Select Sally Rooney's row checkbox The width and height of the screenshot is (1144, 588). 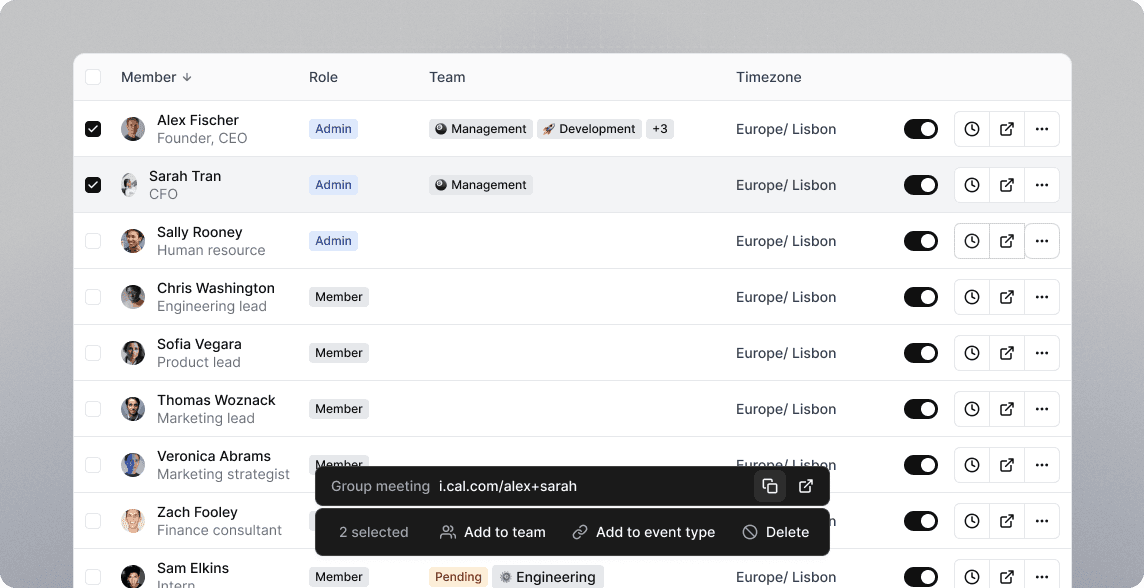(x=93, y=241)
